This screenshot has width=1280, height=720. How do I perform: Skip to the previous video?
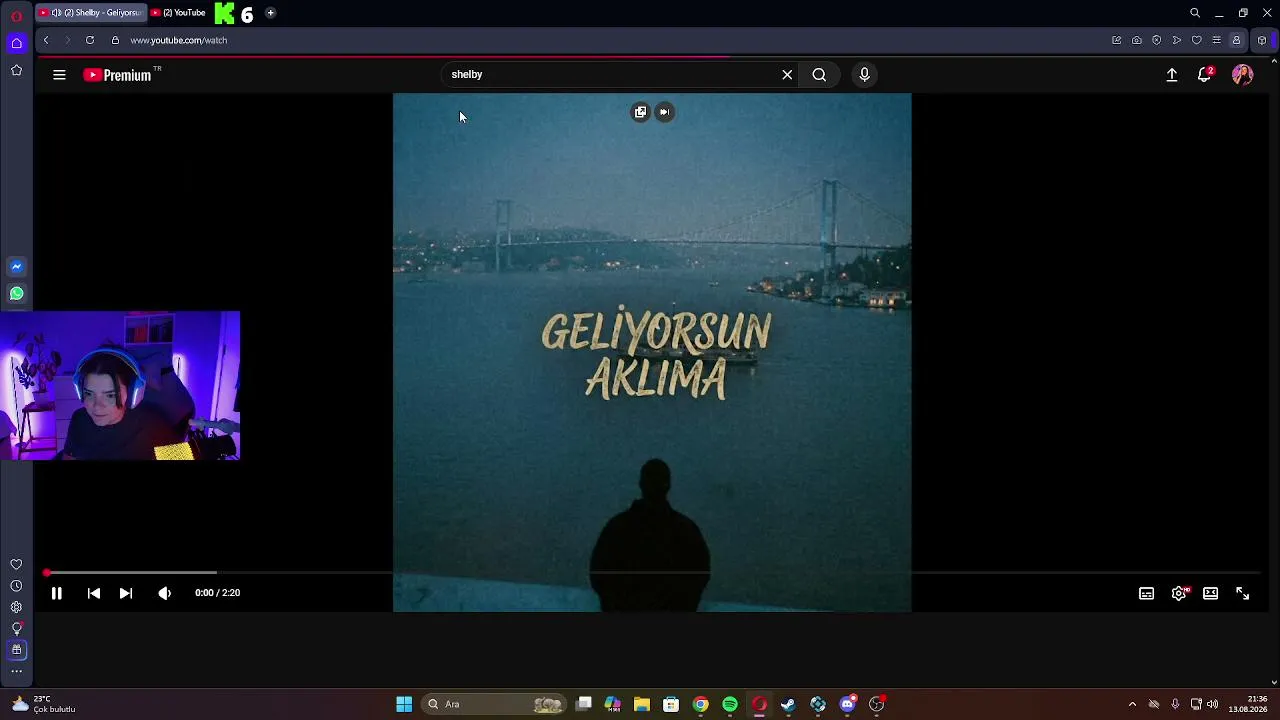[x=94, y=593]
